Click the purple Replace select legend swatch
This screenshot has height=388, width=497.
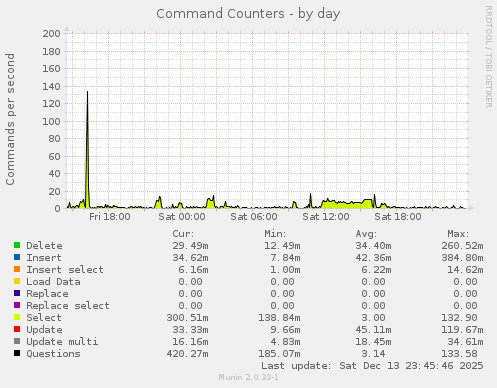[17, 305]
